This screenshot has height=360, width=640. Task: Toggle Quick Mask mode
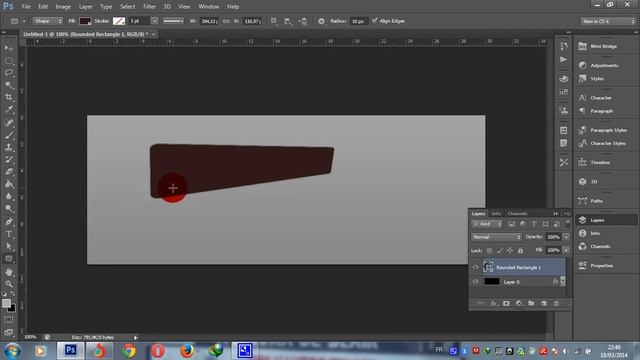9,320
